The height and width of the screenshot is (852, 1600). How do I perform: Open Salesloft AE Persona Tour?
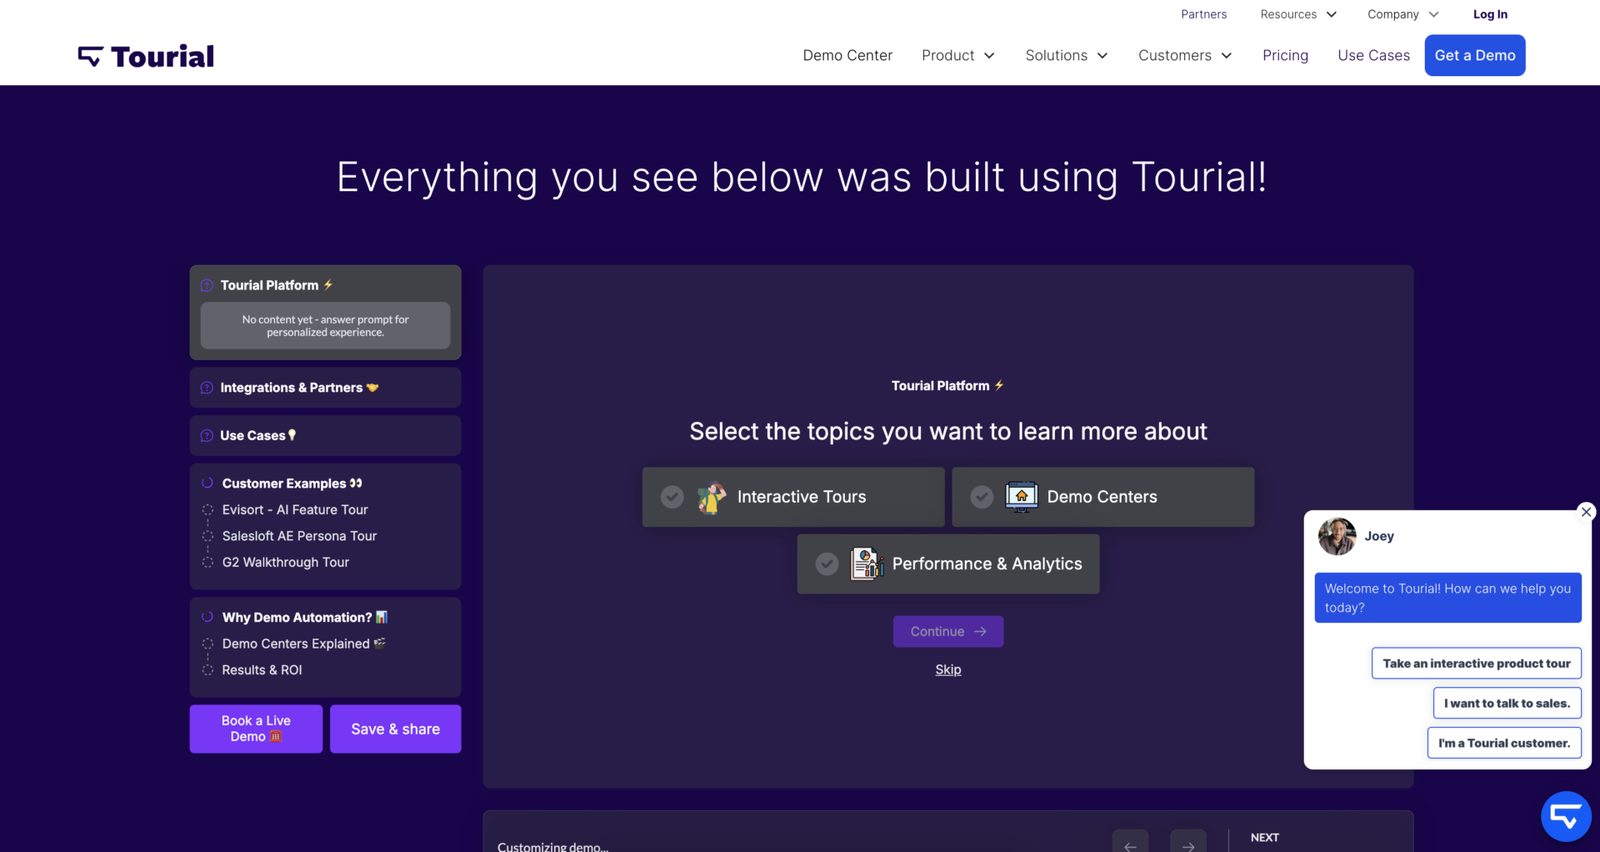click(x=299, y=536)
